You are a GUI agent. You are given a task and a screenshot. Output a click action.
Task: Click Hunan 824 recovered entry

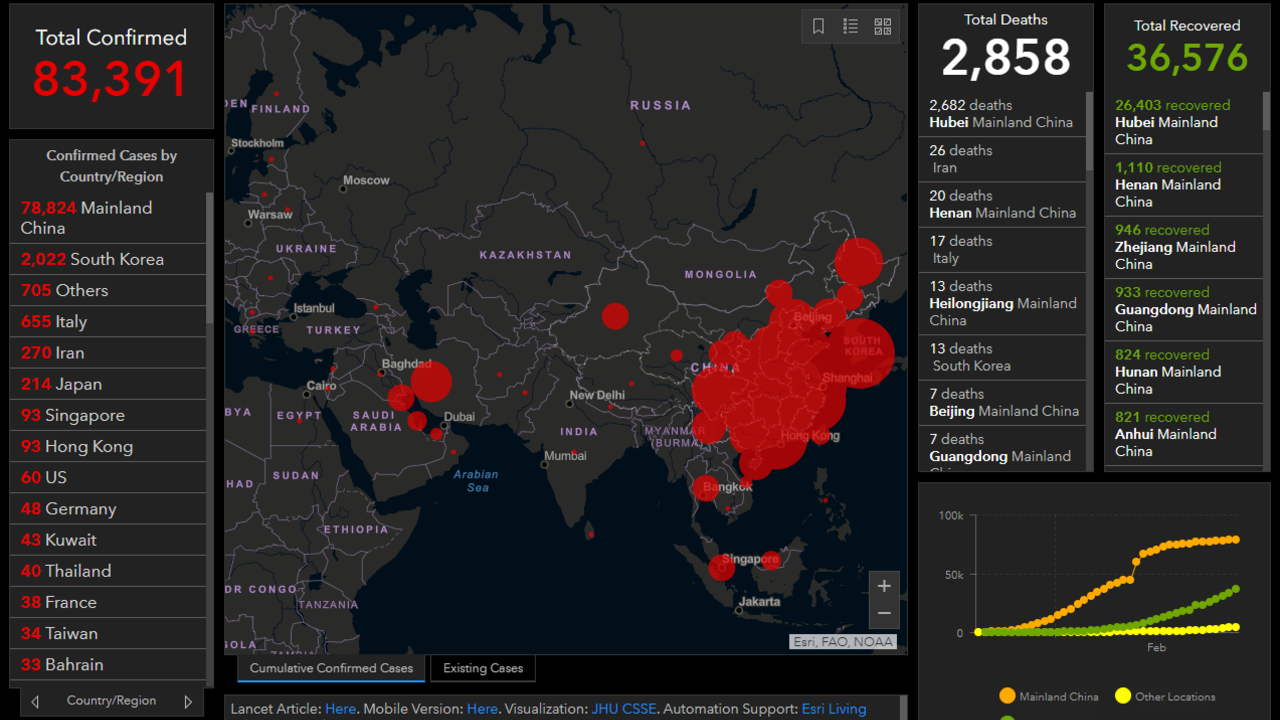[x=1184, y=372]
